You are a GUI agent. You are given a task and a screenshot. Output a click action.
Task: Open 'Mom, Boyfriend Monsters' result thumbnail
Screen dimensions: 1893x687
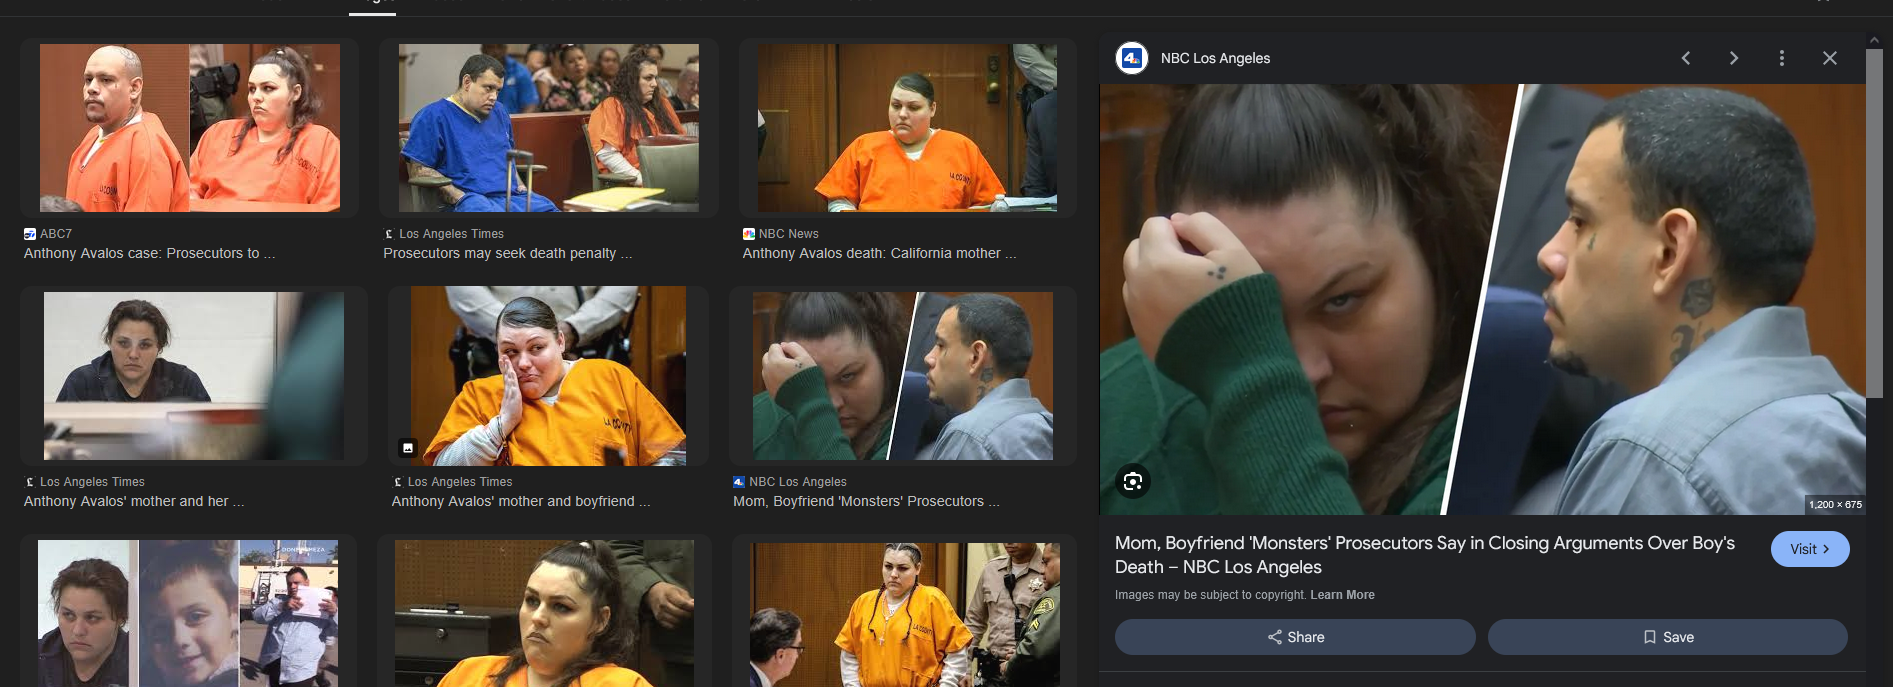click(903, 376)
